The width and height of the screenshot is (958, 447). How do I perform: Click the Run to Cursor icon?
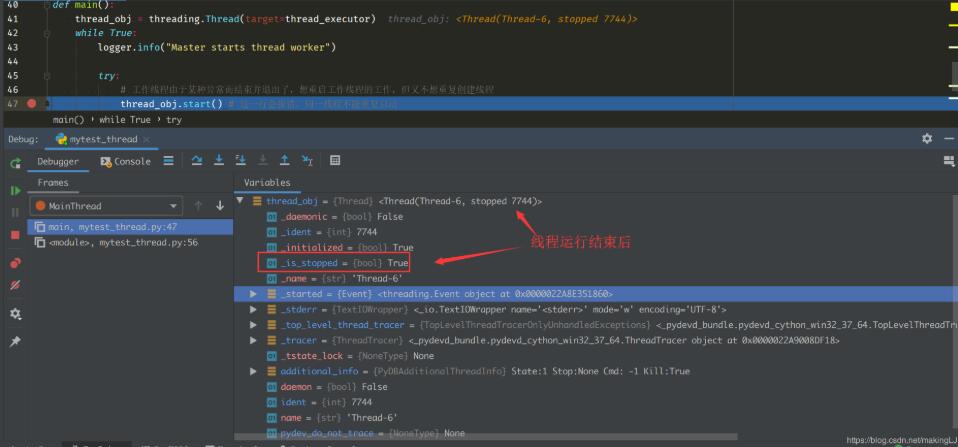tap(307, 161)
